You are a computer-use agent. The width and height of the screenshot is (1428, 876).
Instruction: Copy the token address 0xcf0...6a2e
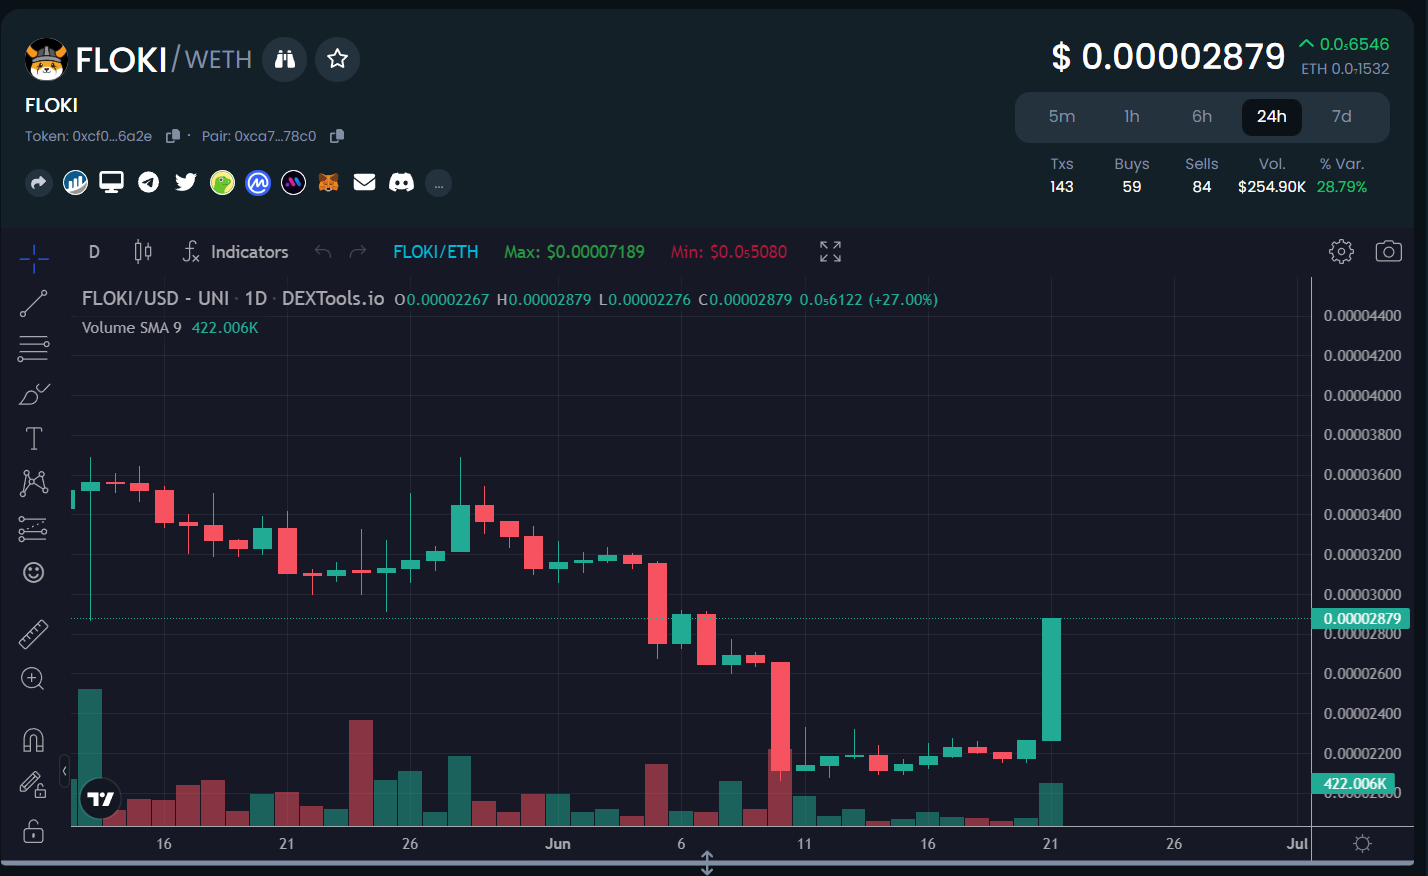172,136
